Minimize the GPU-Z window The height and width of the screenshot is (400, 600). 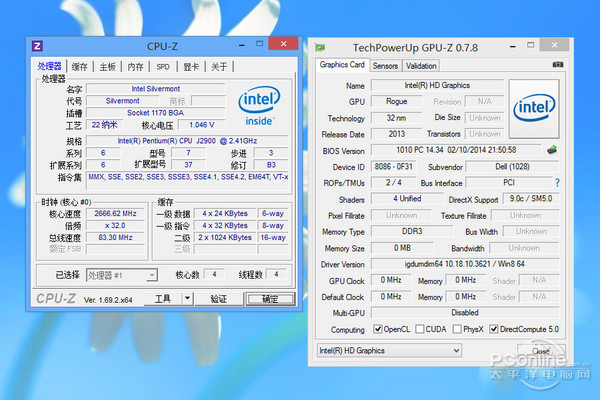[x=513, y=46]
